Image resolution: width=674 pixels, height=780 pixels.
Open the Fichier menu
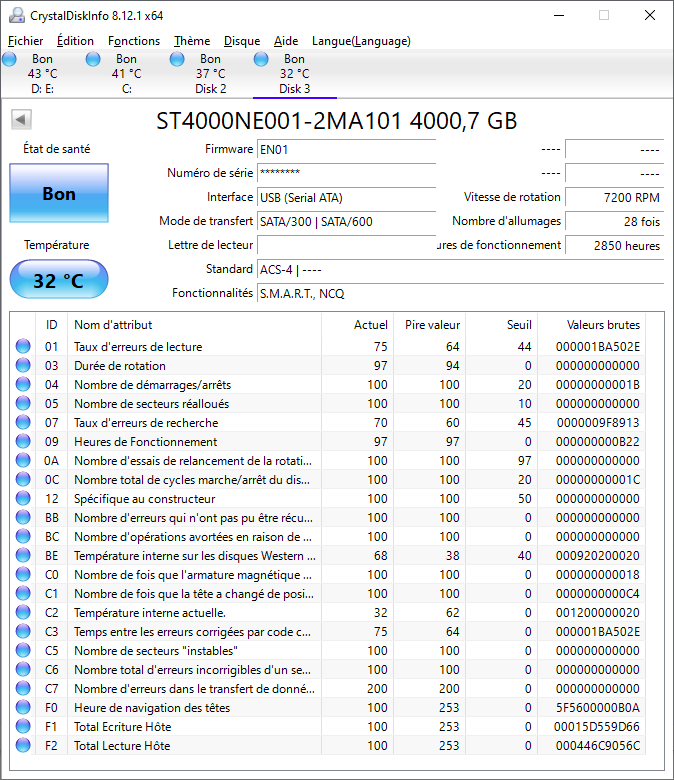(x=25, y=41)
